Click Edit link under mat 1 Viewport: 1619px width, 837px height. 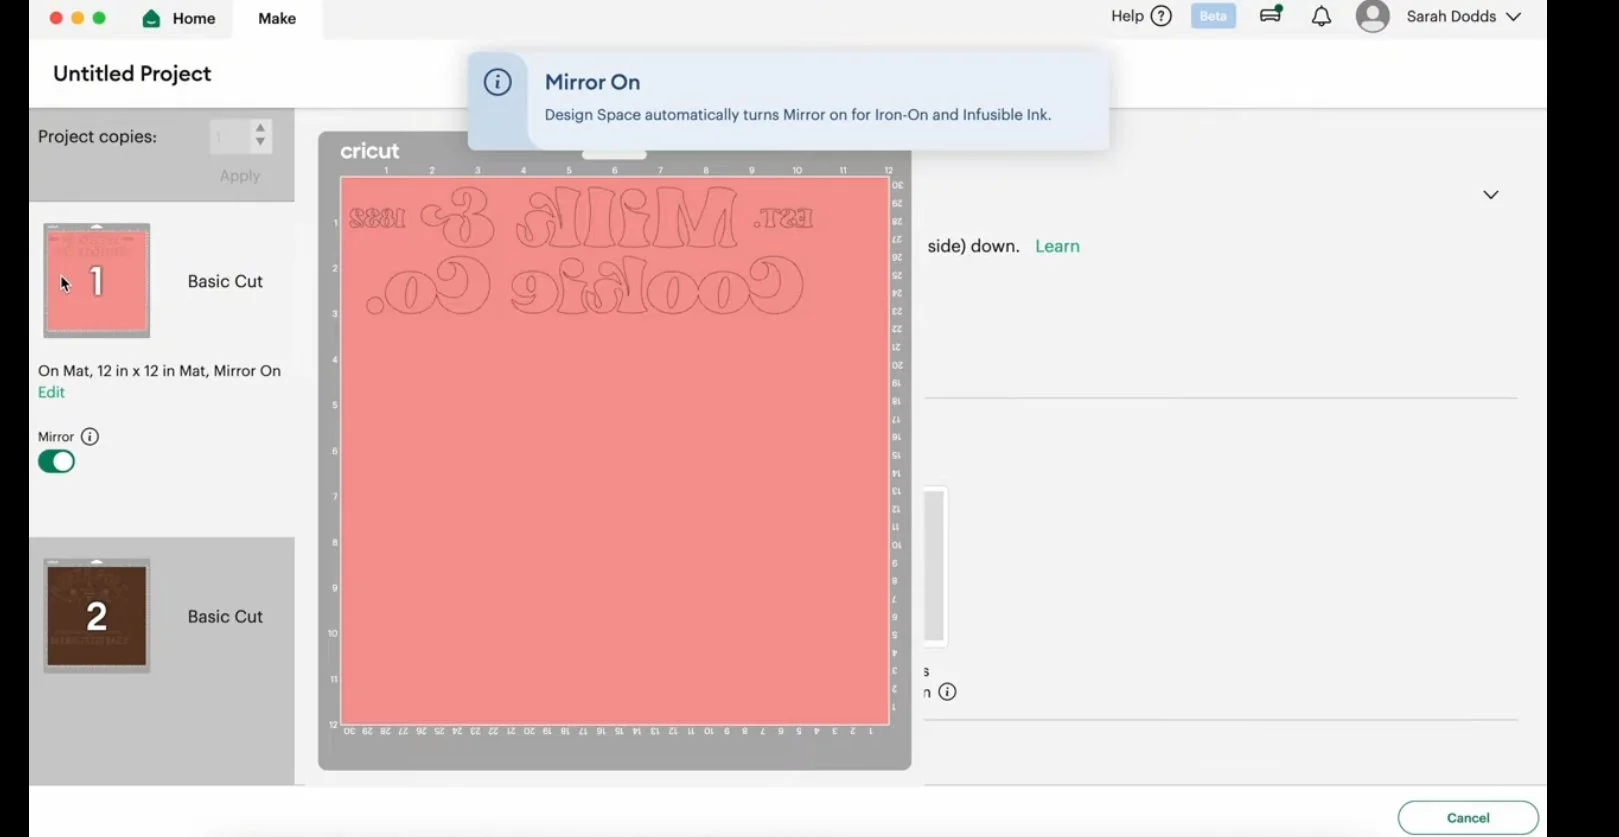[x=51, y=393]
